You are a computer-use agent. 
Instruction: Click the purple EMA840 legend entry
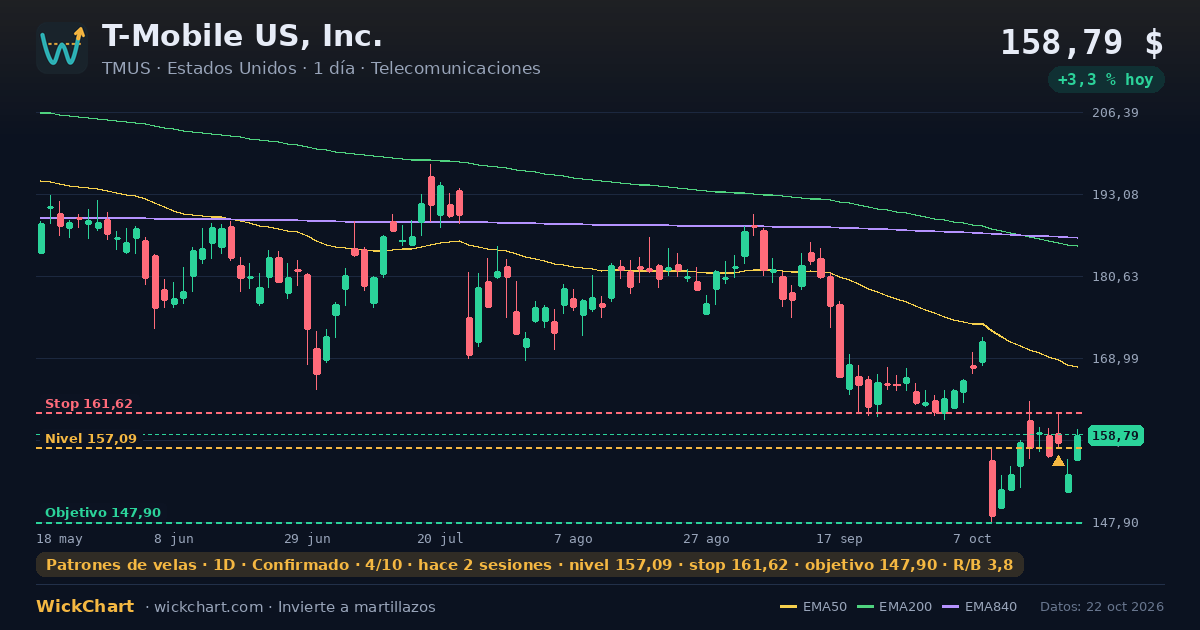pyautogui.click(x=979, y=607)
